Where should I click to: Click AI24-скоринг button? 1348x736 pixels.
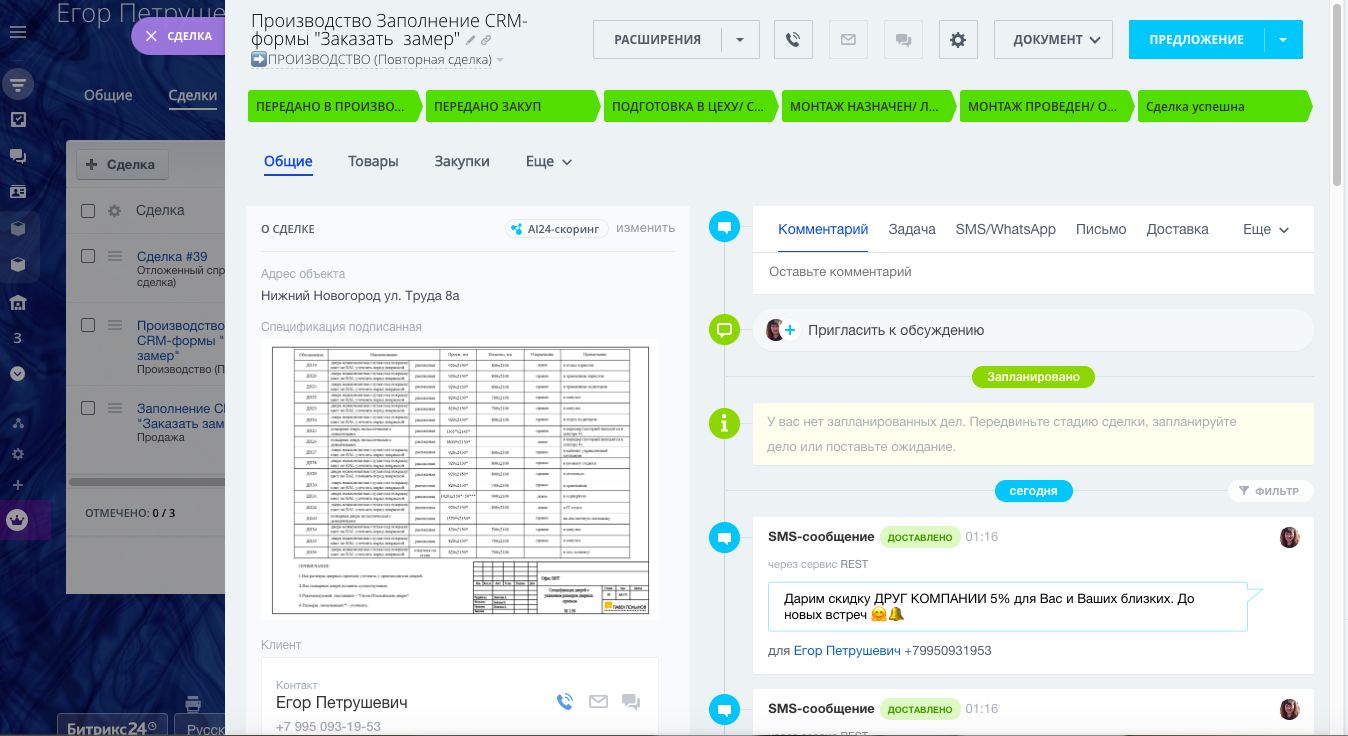click(557, 228)
